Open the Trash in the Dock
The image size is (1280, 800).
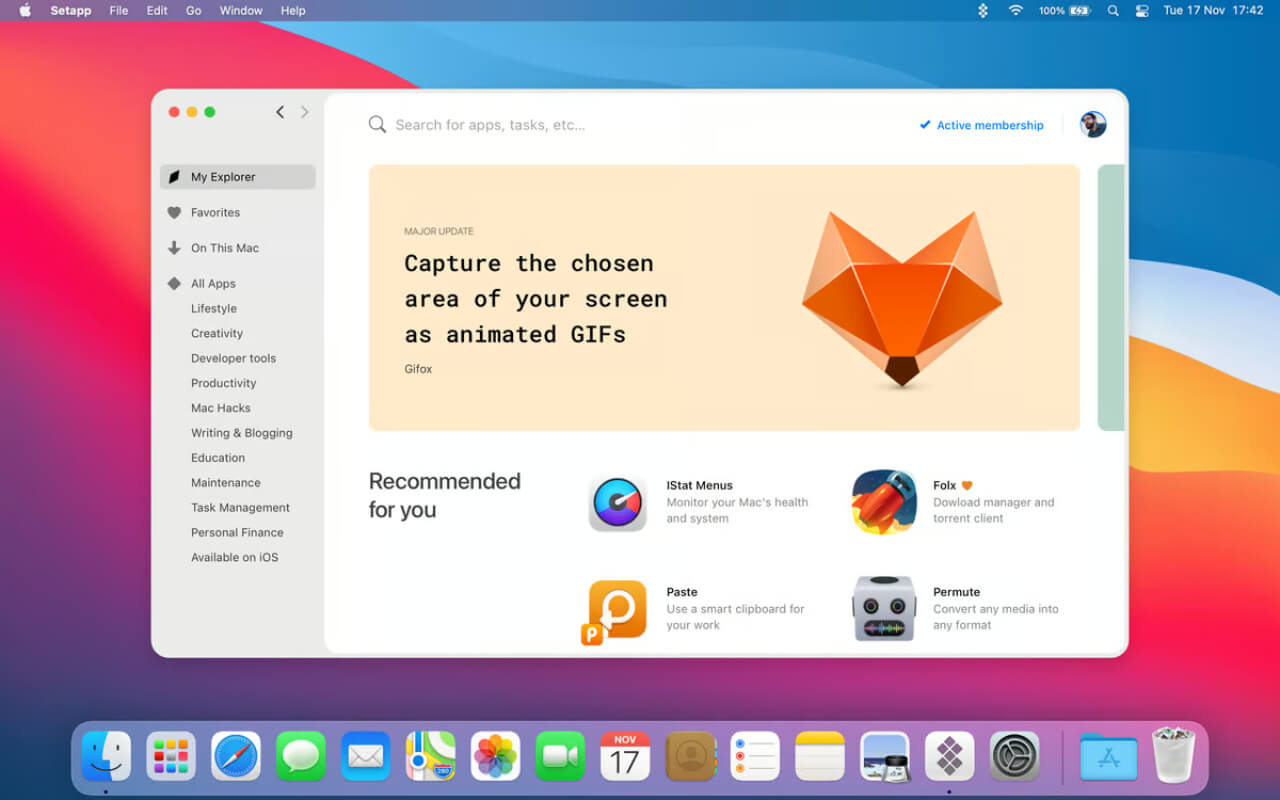[x=1174, y=756]
